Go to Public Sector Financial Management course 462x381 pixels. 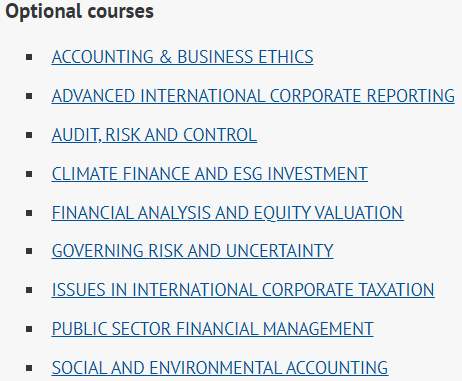[212, 329]
